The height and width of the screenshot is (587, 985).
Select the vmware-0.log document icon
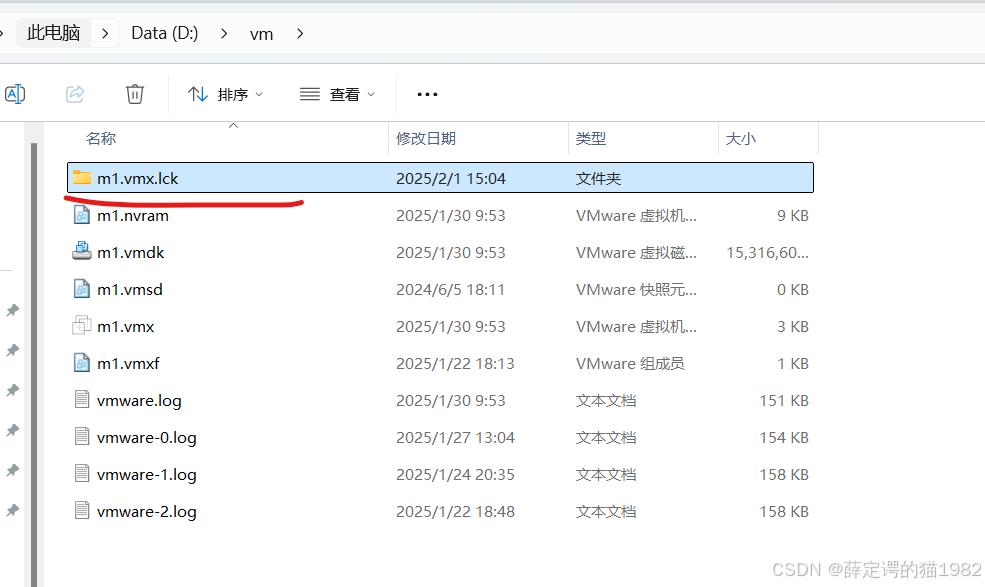[x=82, y=437]
